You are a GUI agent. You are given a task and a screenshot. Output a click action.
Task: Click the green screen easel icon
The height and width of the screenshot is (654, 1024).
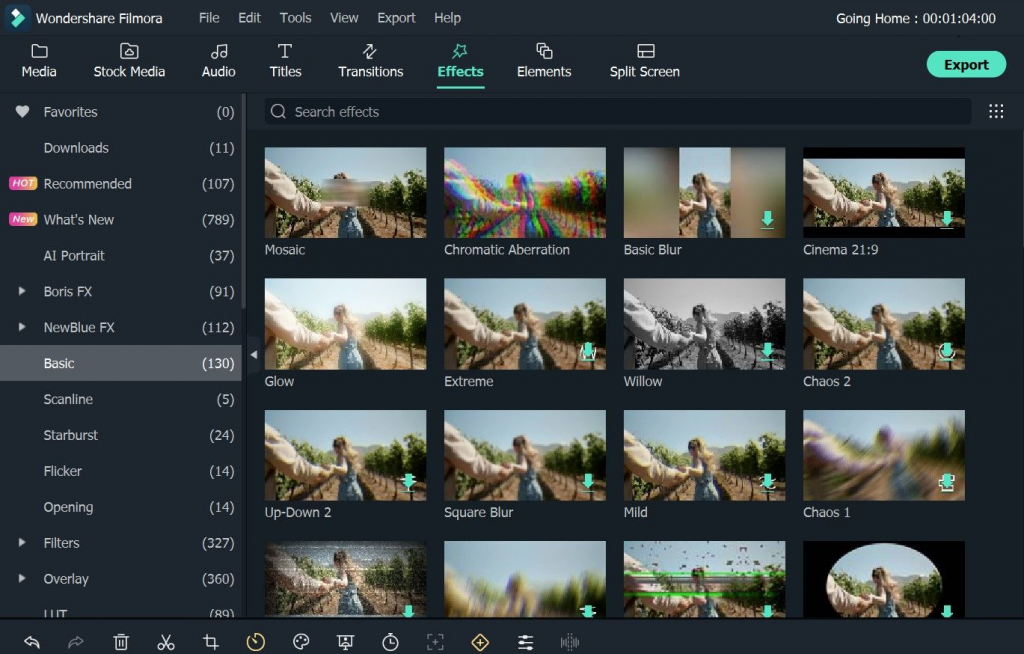345,642
